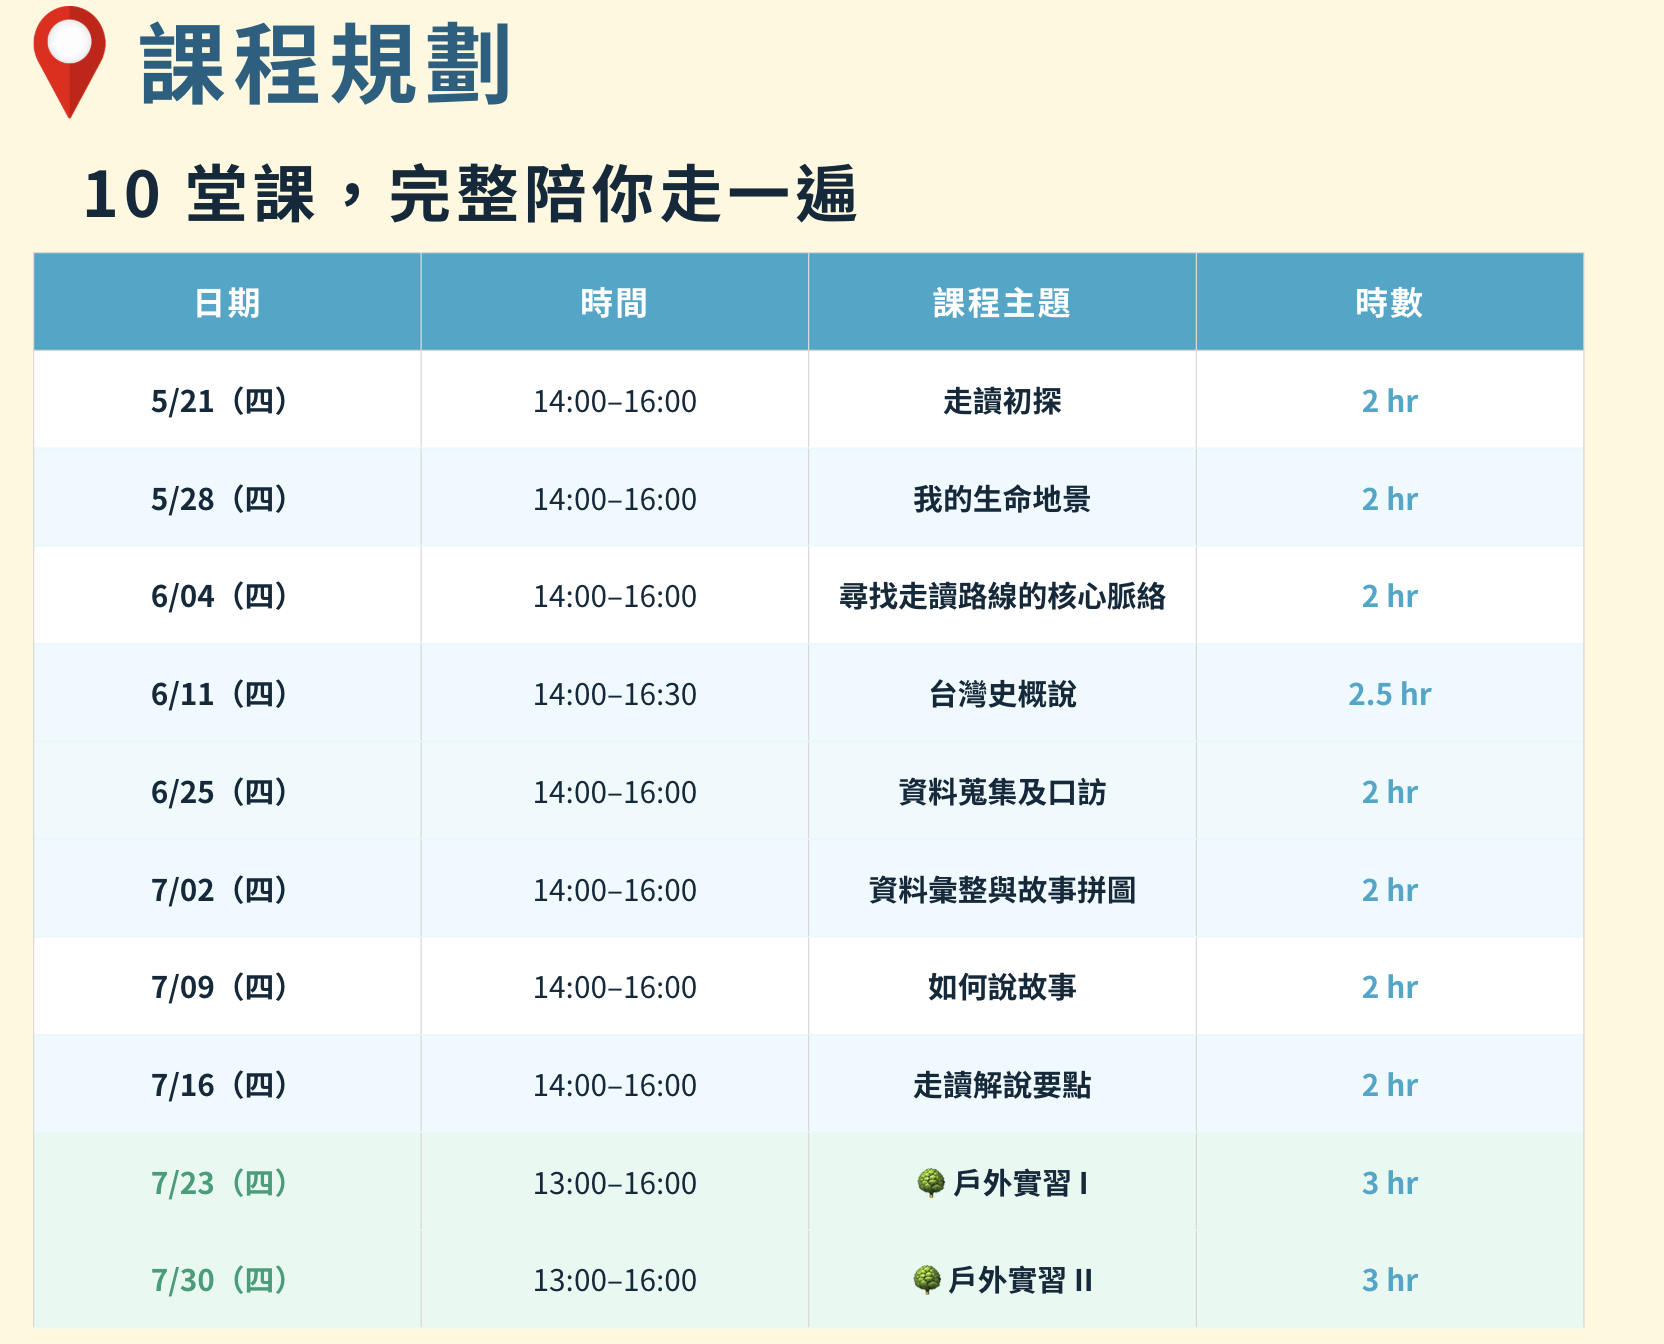The height and width of the screenshot is (1344, 1664).
Task: Select the 課程主題 column header
Action: click(x=1002, y=302)
